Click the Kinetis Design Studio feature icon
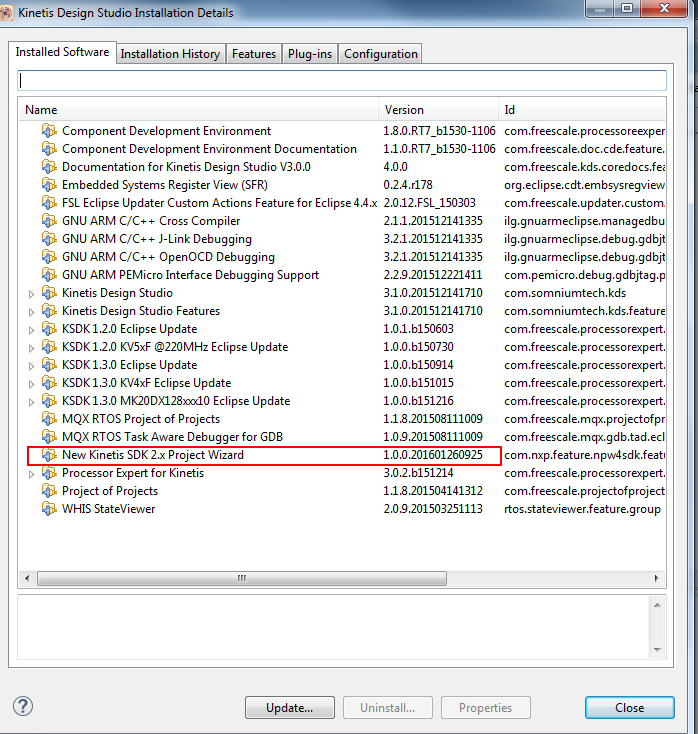The height and width of the screenshot is (734, 698). tap(49, 293)
